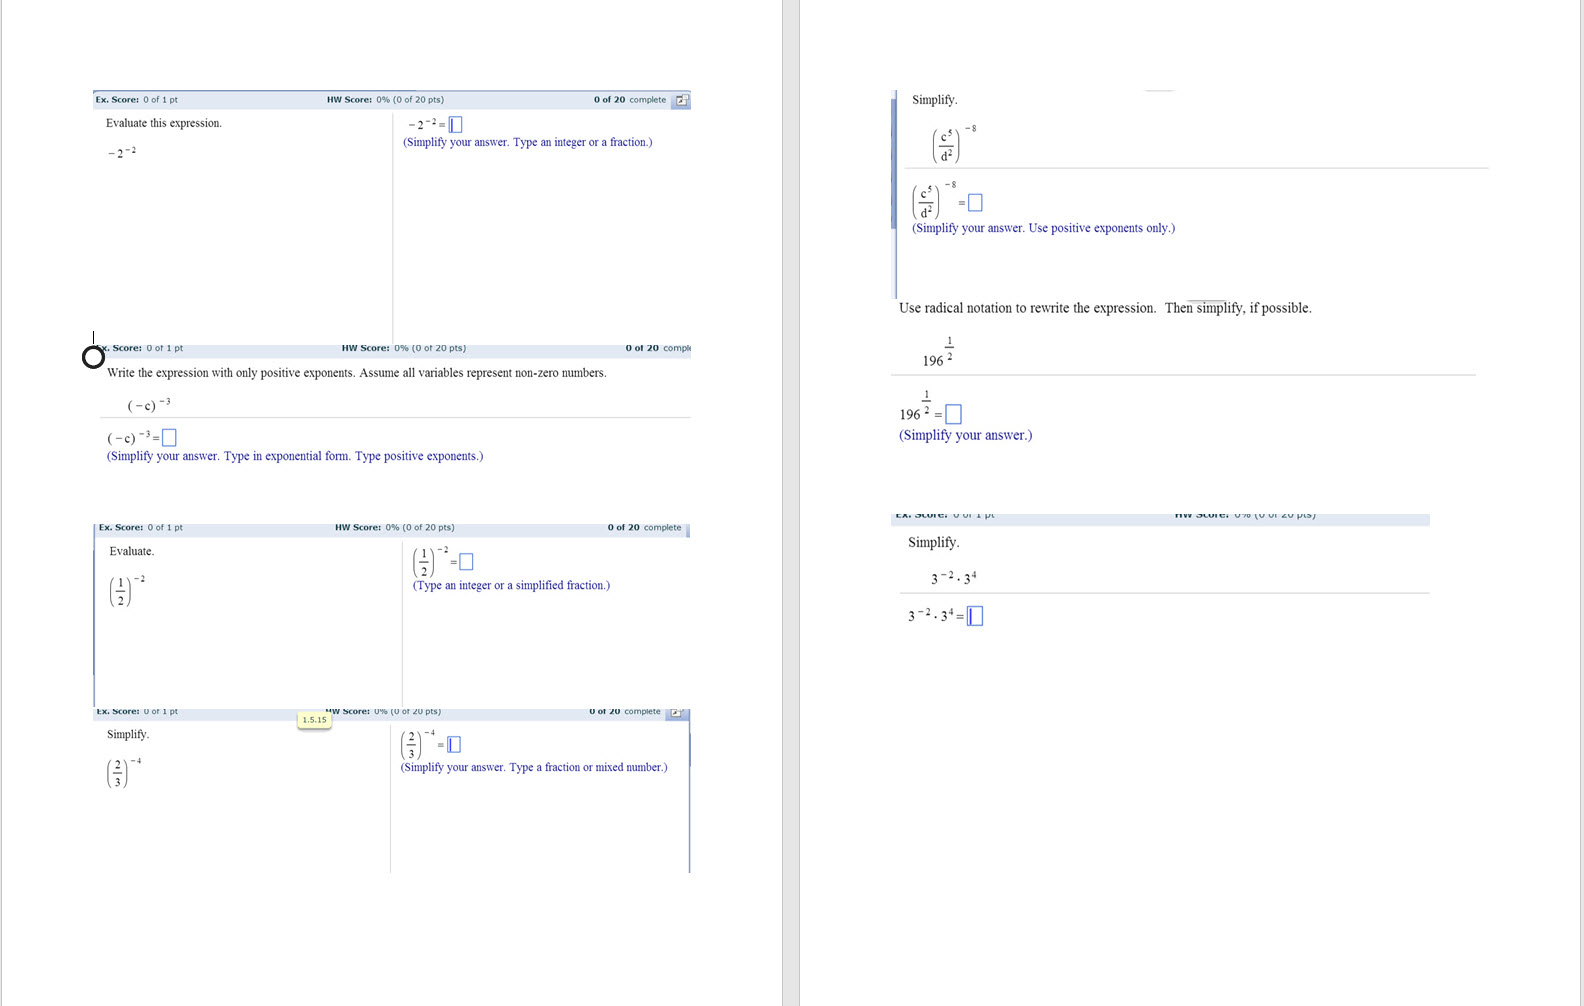Click the hint '(Simplify your answer. Use positive exponents only.)'
The width and height of the screenshot is (1584, 1006).
pos(1043,228)
